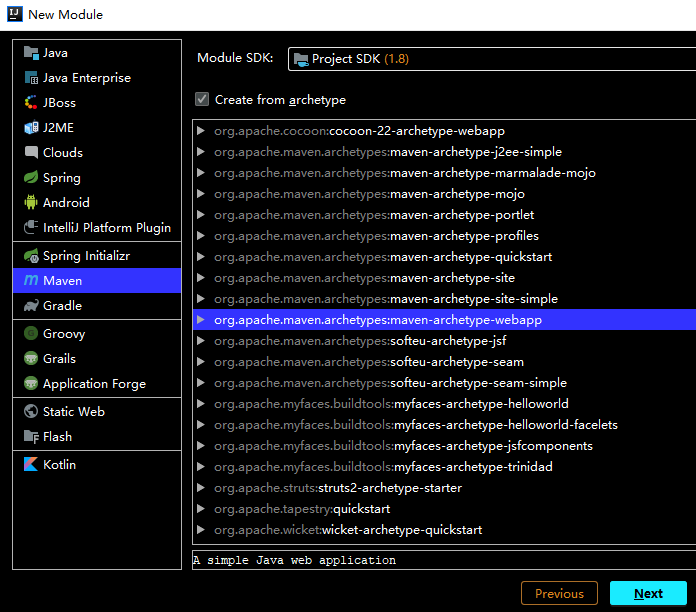Image resolution: width=696 pixels, height=612 pixels.
Task: Select myfaces-archetype-trinidad archetype
Action: point(444,466)
